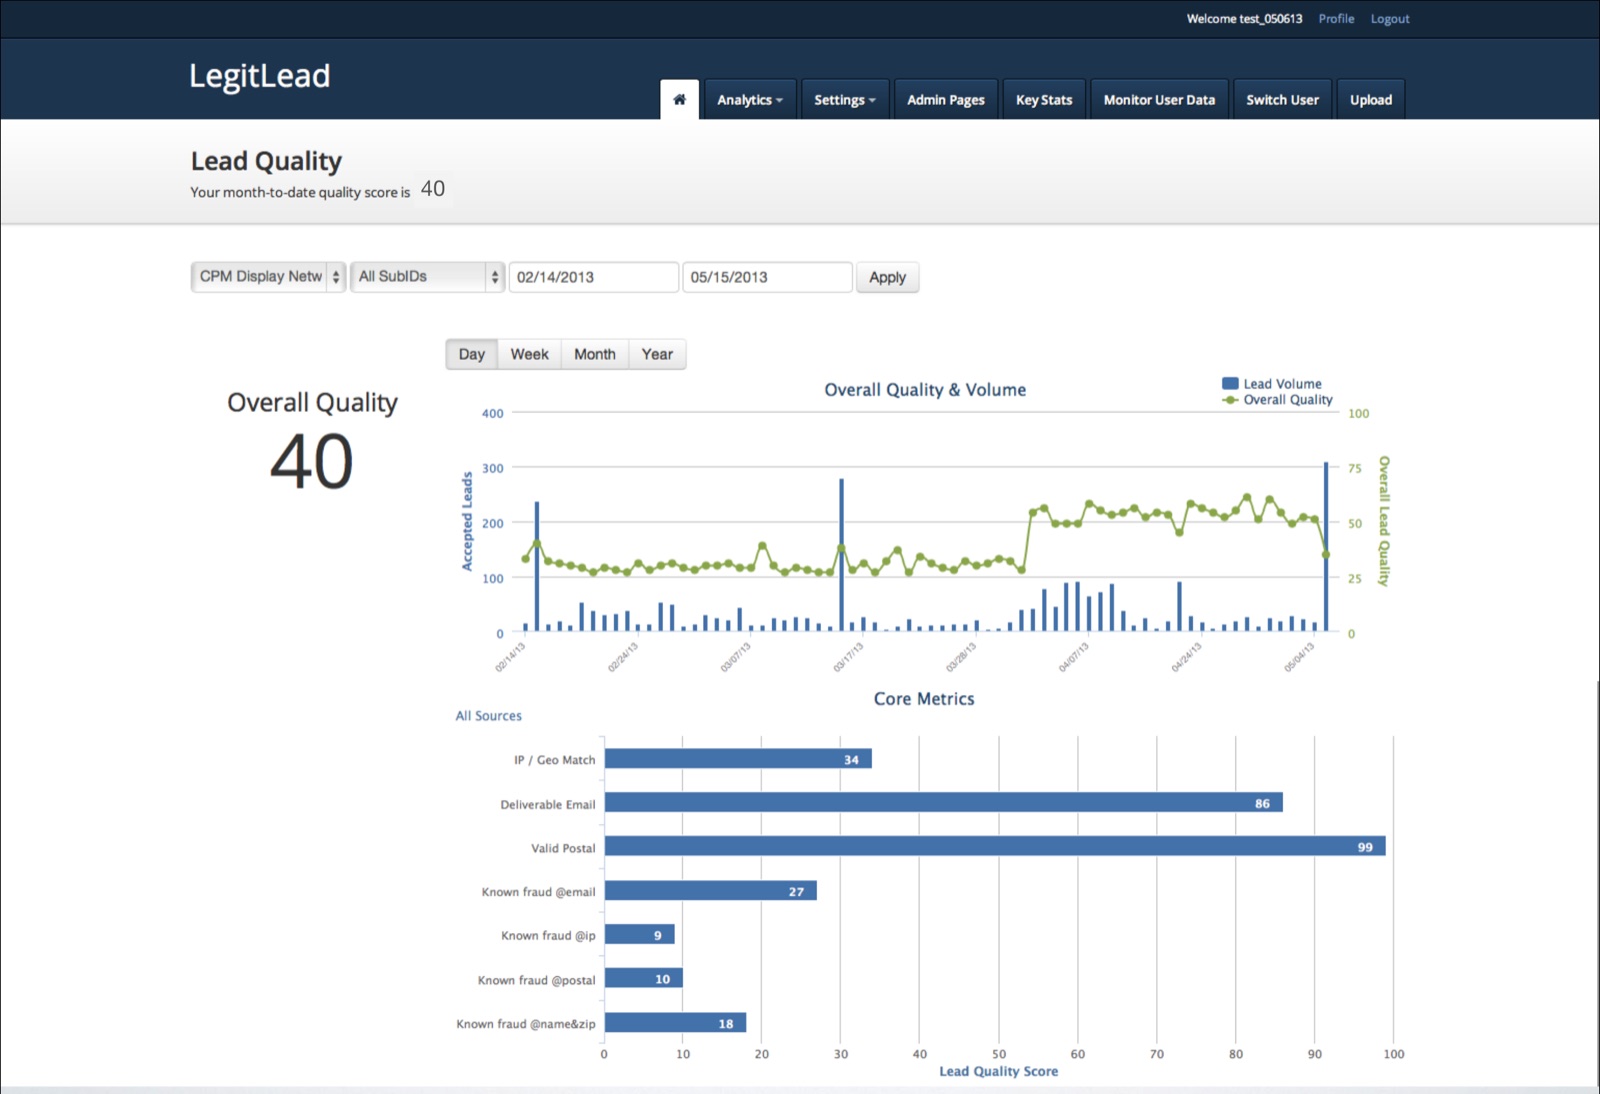Click the 04/07/13 date axis label
Image resolution: width=1600 pixels, height=1094 pixels.
[1074, 657]
